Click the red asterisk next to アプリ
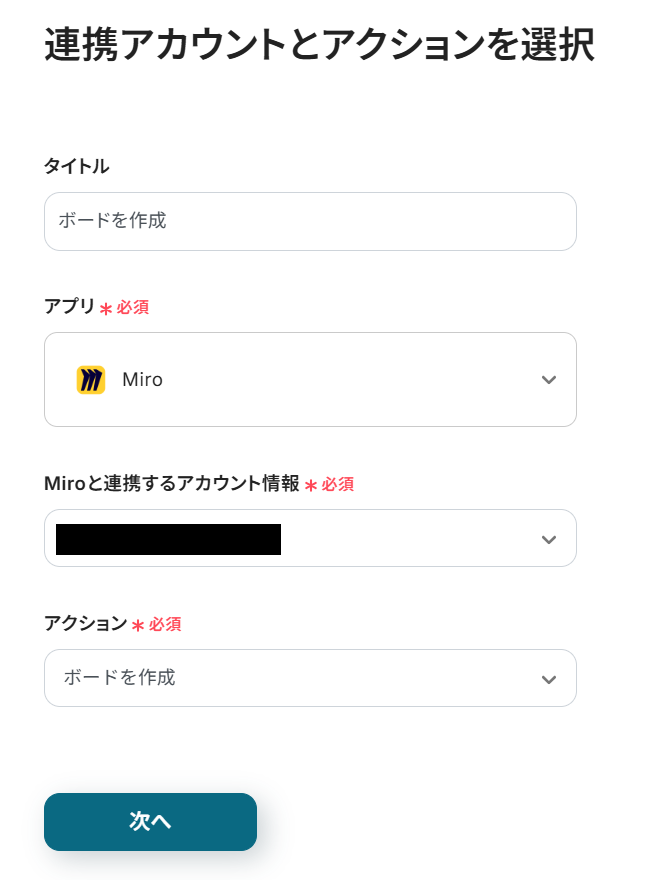667x880 pixels. [105, 309]
